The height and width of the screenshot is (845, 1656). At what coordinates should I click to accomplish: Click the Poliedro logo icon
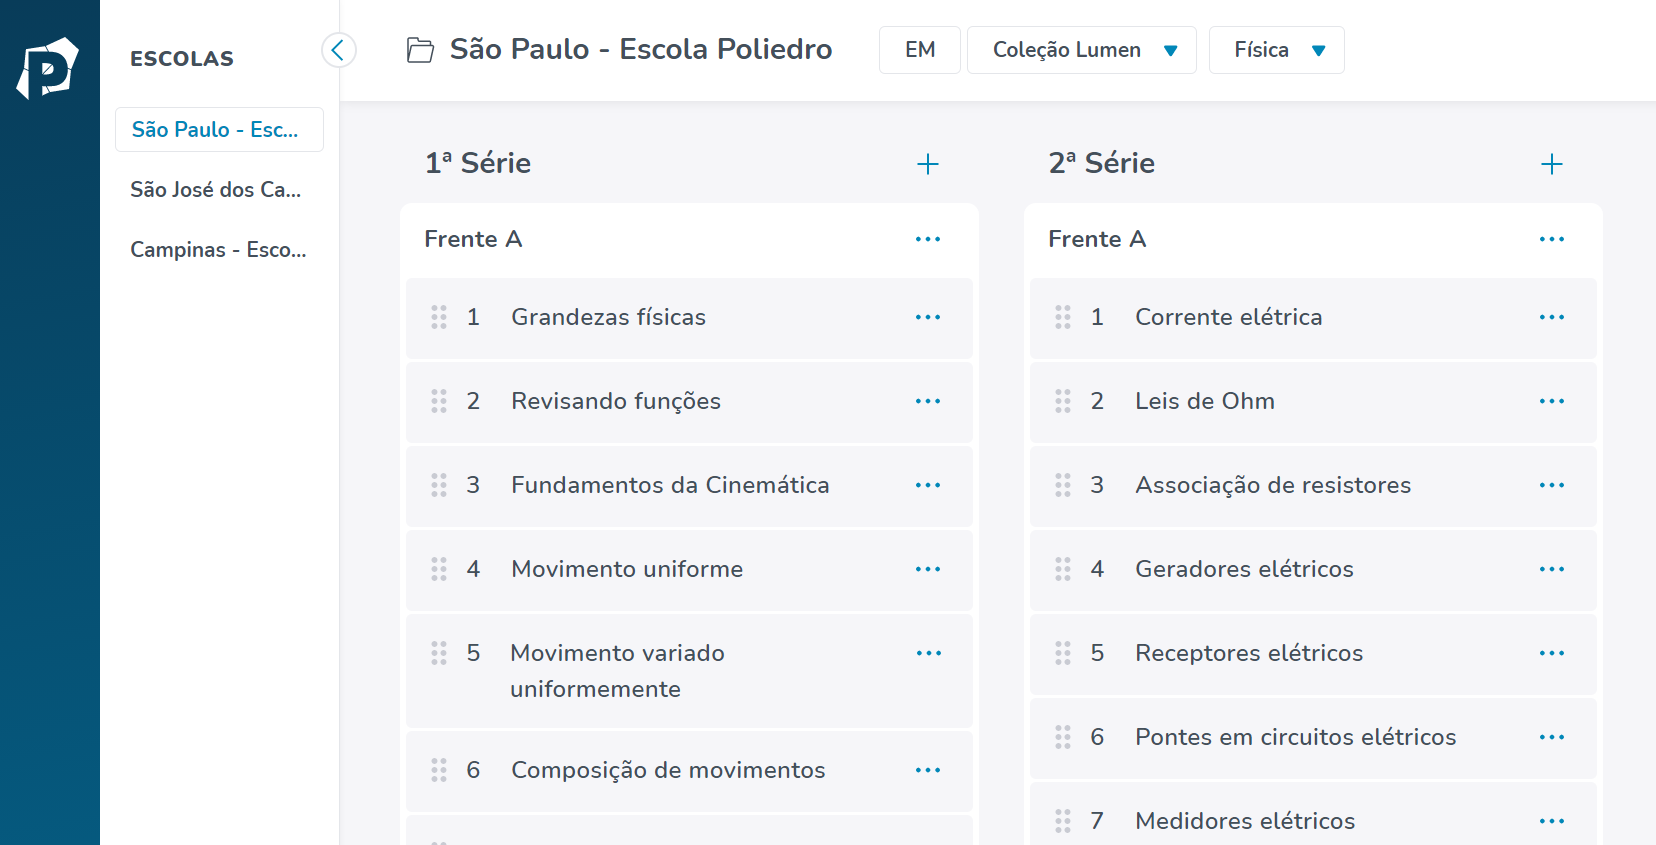tap(47, 68)
